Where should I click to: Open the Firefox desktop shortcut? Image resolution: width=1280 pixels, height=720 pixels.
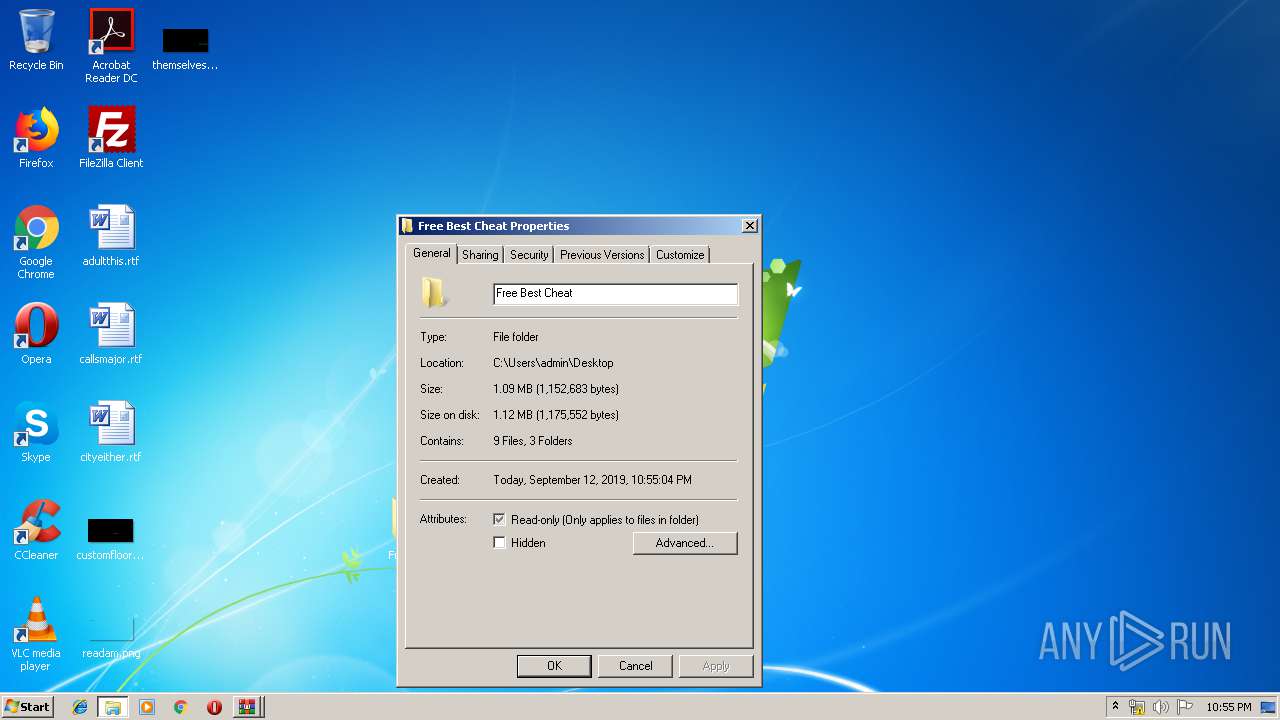click(36, 138)
